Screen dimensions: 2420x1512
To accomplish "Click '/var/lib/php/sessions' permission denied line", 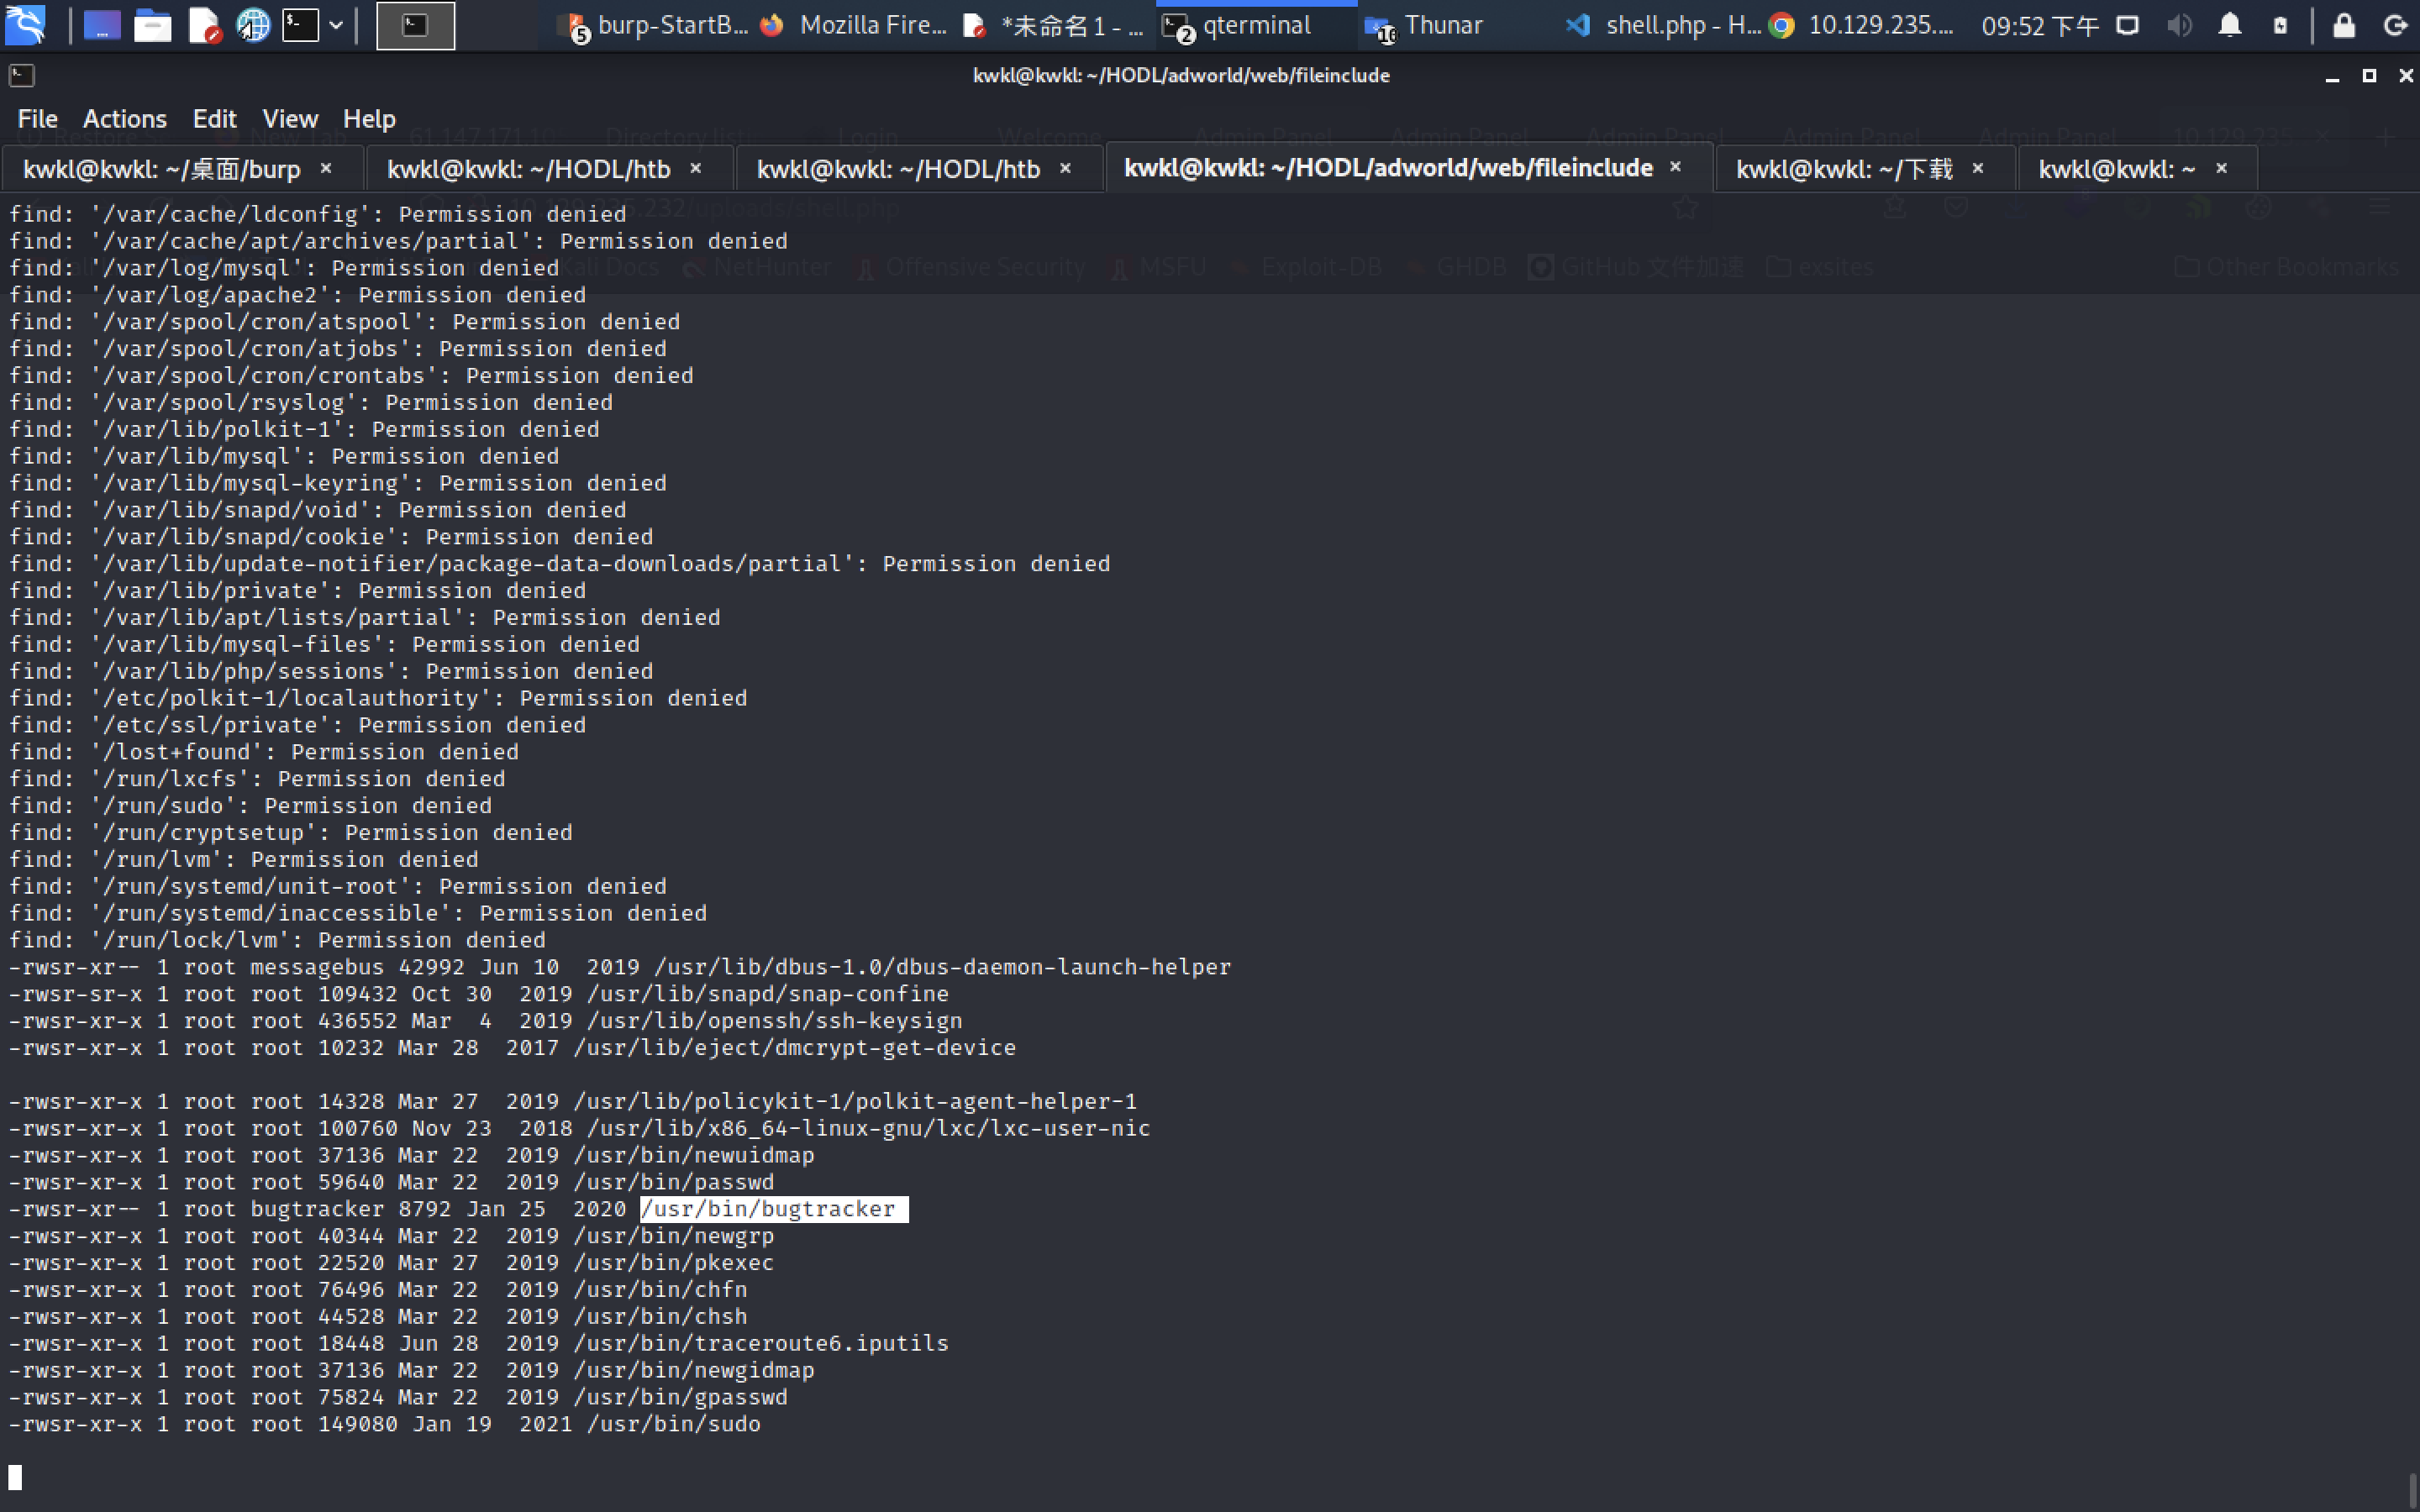I will [x=331, y=671].
